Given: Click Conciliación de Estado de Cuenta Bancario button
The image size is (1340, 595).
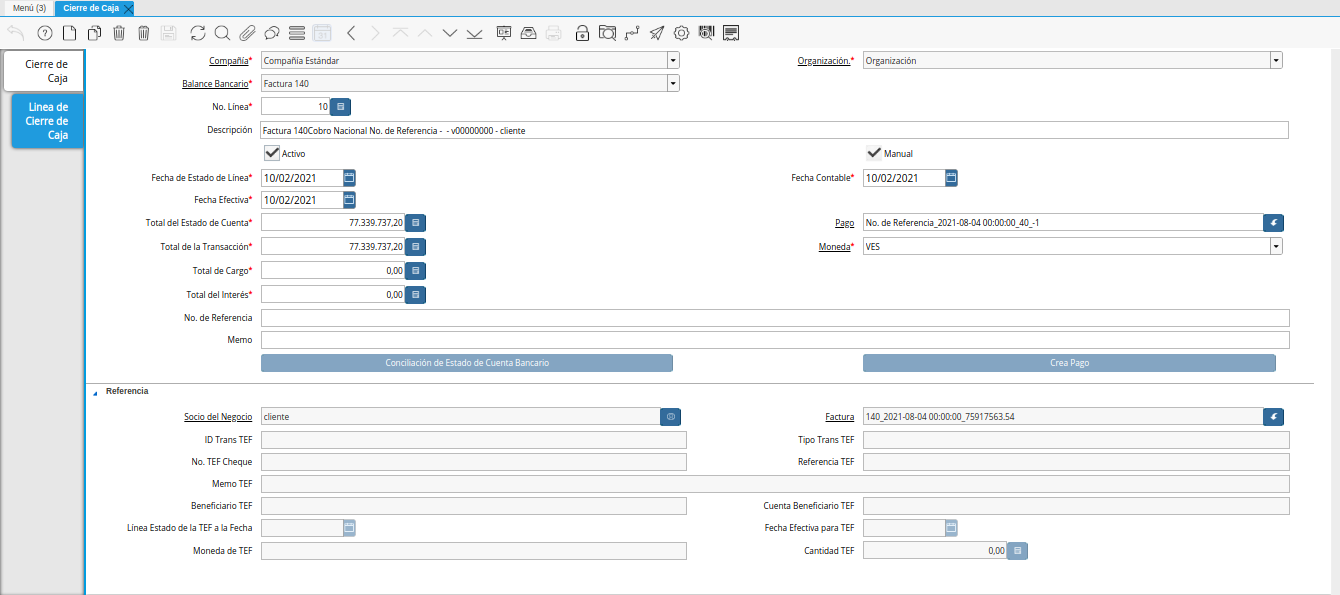Looking at the screenshot, I should click(x=467, y=363).
